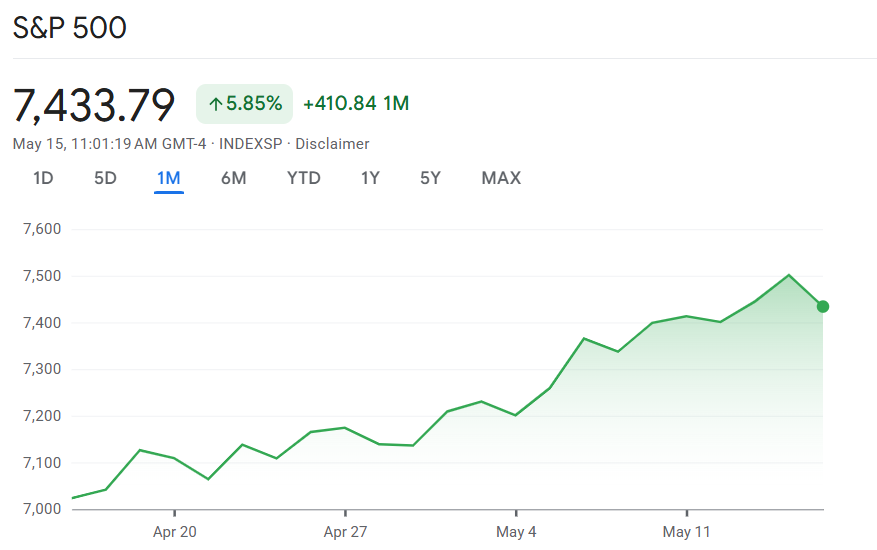Switch to the 1D time range tab
877x550 pixels.
(43, 178)
